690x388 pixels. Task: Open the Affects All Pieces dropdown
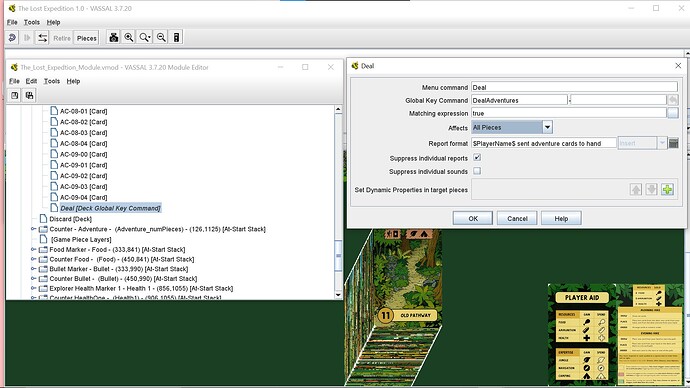point(547,127)
